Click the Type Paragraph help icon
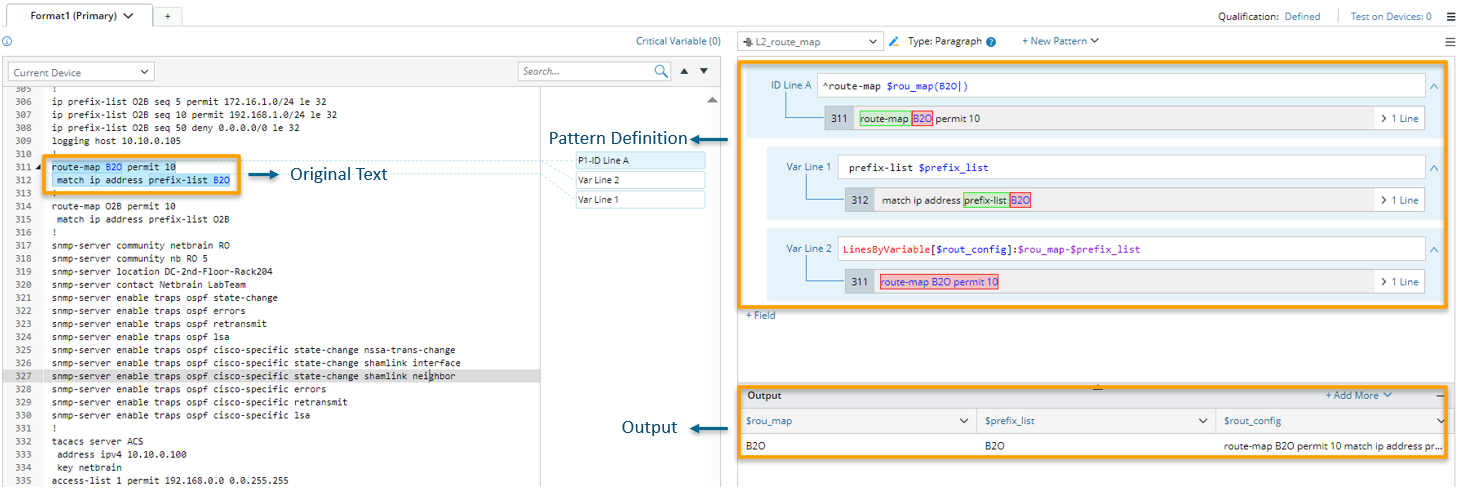The width and height of the screenshot is (1457, 490). click(991, 42)
